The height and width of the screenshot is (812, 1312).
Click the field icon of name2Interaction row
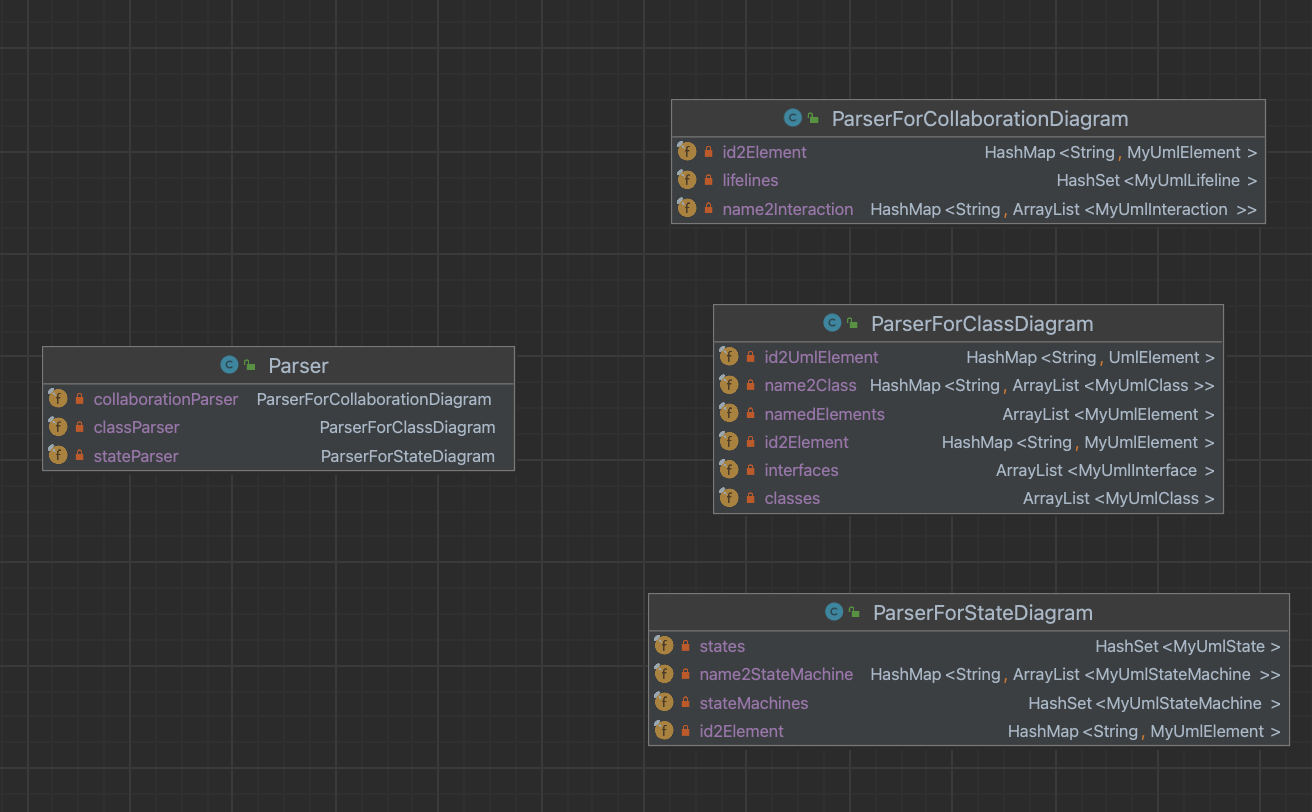pos(687,208)
